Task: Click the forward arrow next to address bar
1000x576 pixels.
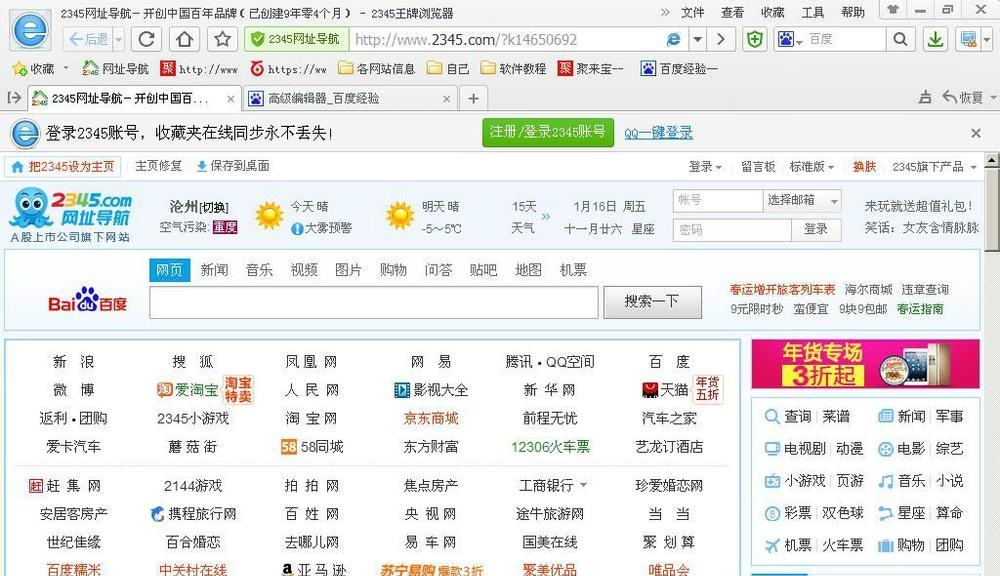Action: [721, 40]
